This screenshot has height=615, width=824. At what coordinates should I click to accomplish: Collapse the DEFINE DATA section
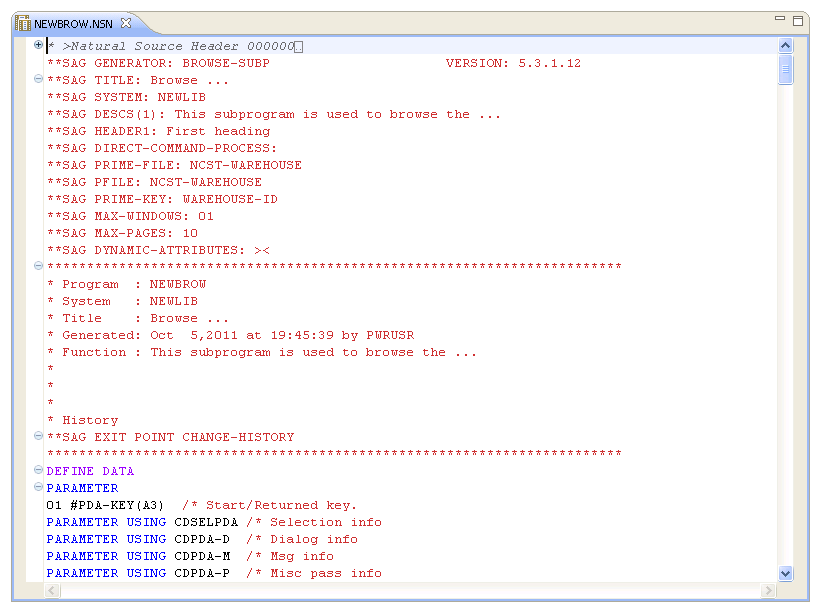pyautogui.click(x=38, y=470)
